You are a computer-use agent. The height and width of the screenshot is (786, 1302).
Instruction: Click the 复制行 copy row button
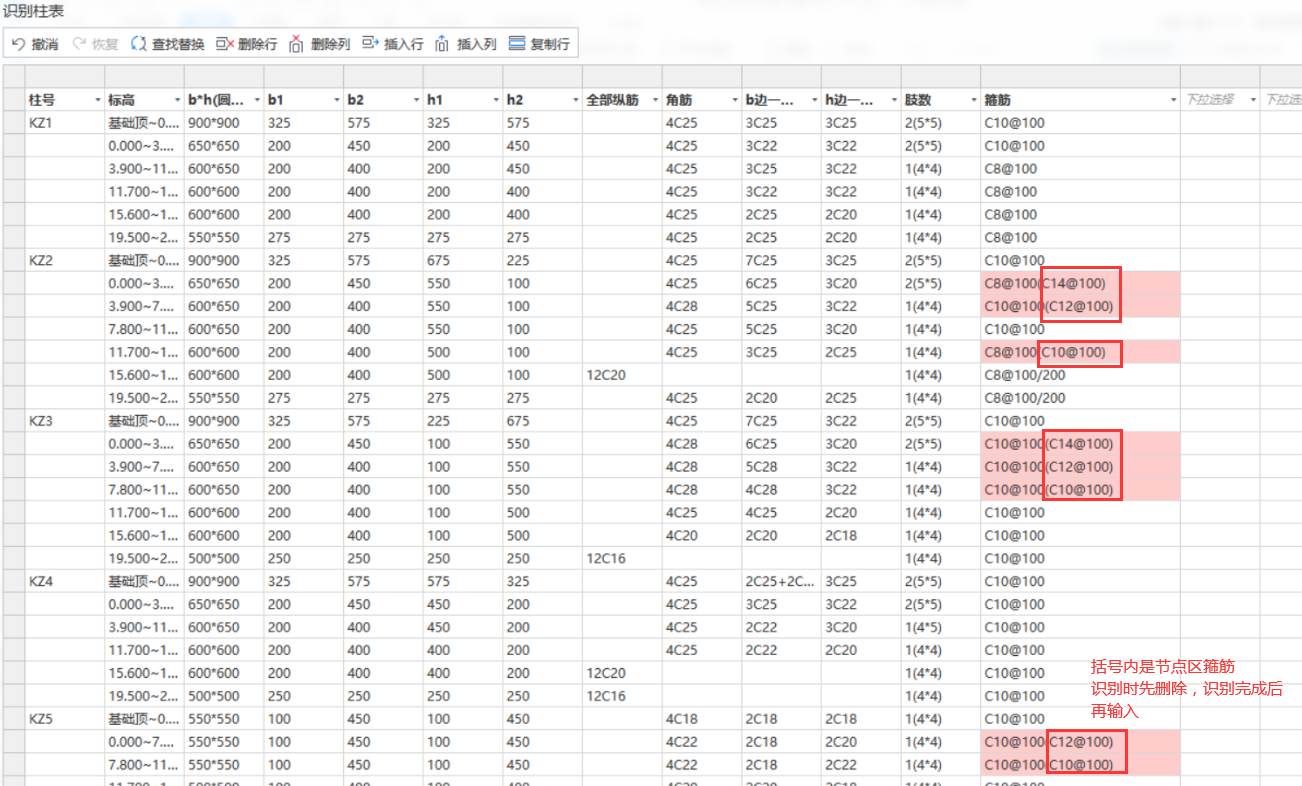(539, 44)
